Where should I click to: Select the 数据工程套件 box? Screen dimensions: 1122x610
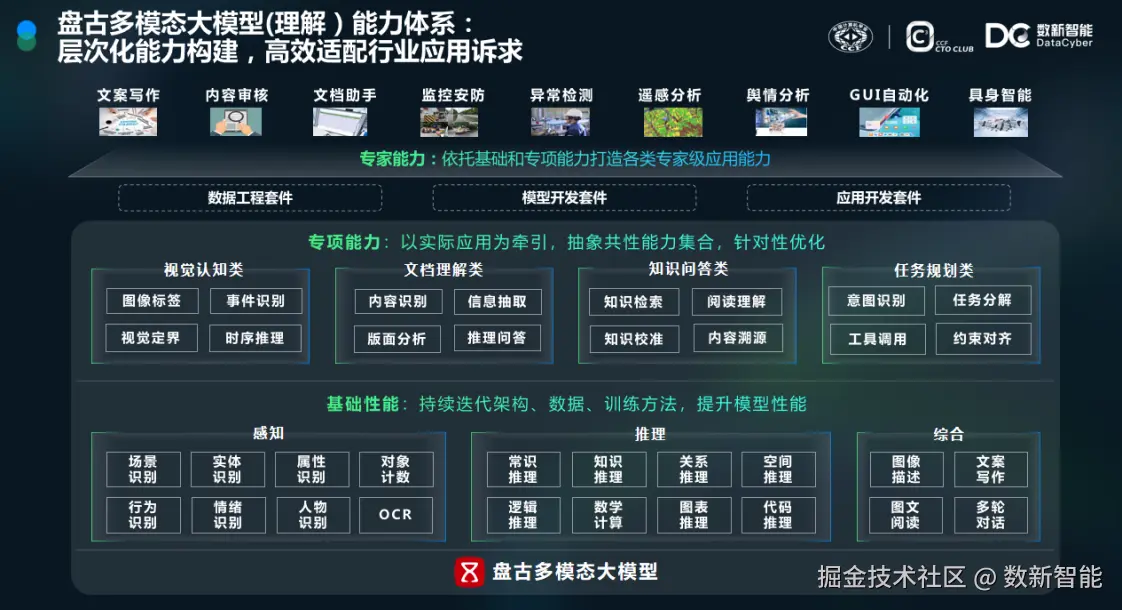[250, 198]
